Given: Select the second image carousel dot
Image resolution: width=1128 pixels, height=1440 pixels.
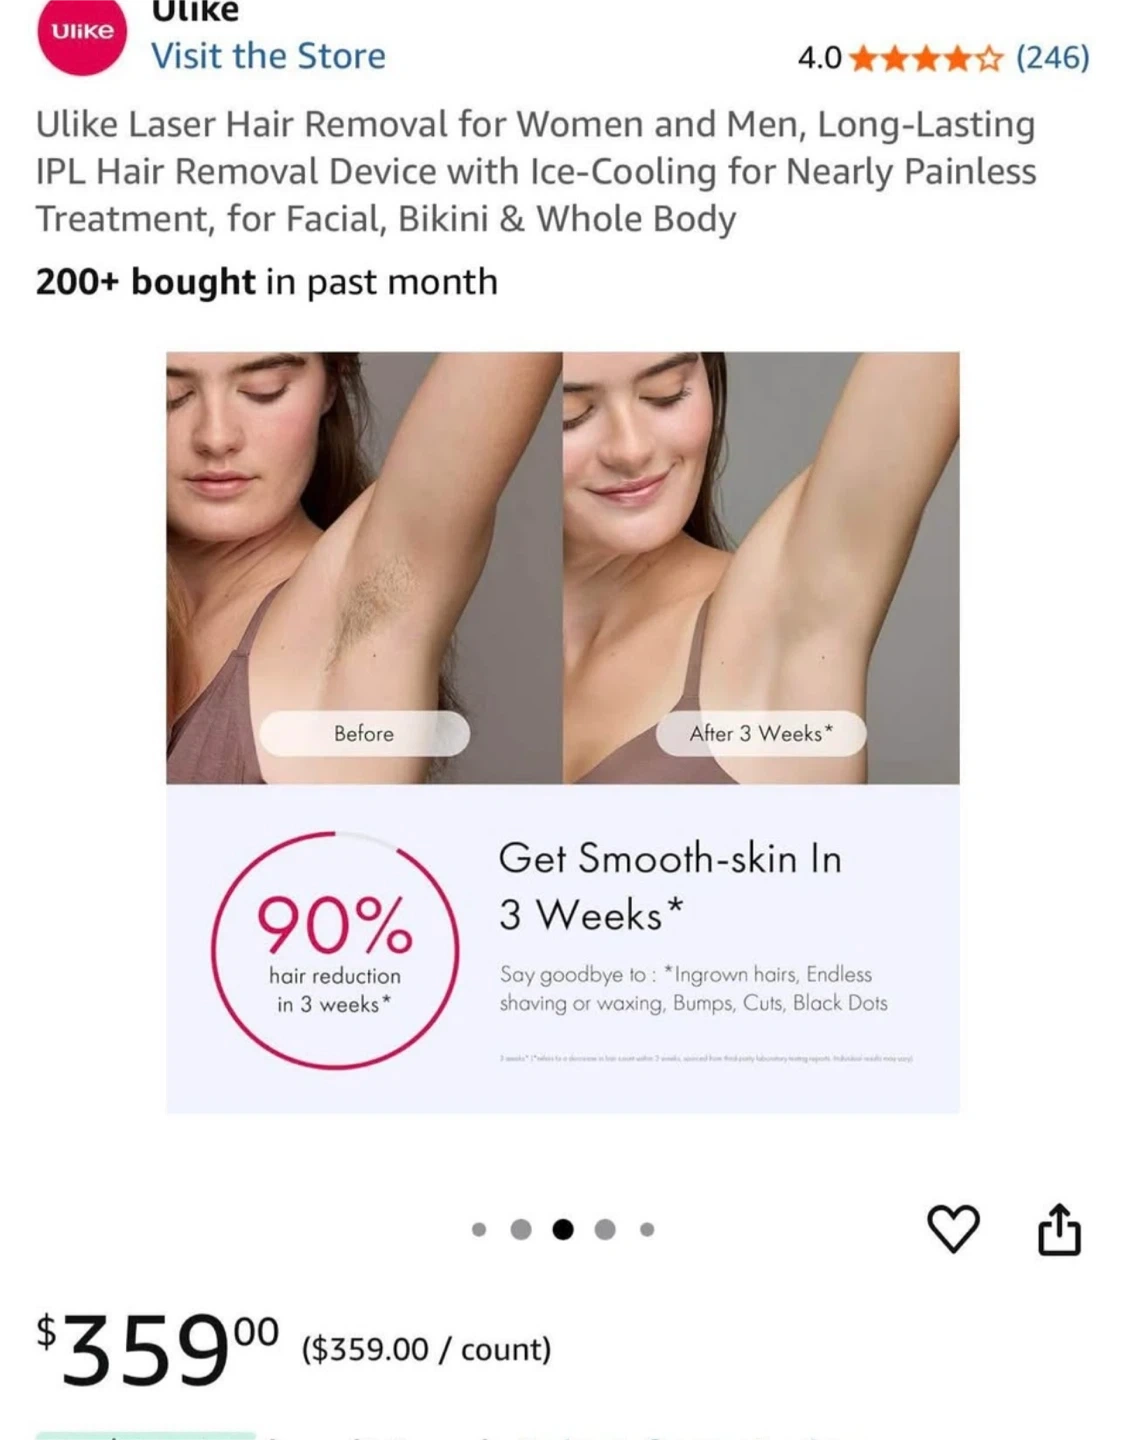Looking at the screenshot, I should [521, 1230].
